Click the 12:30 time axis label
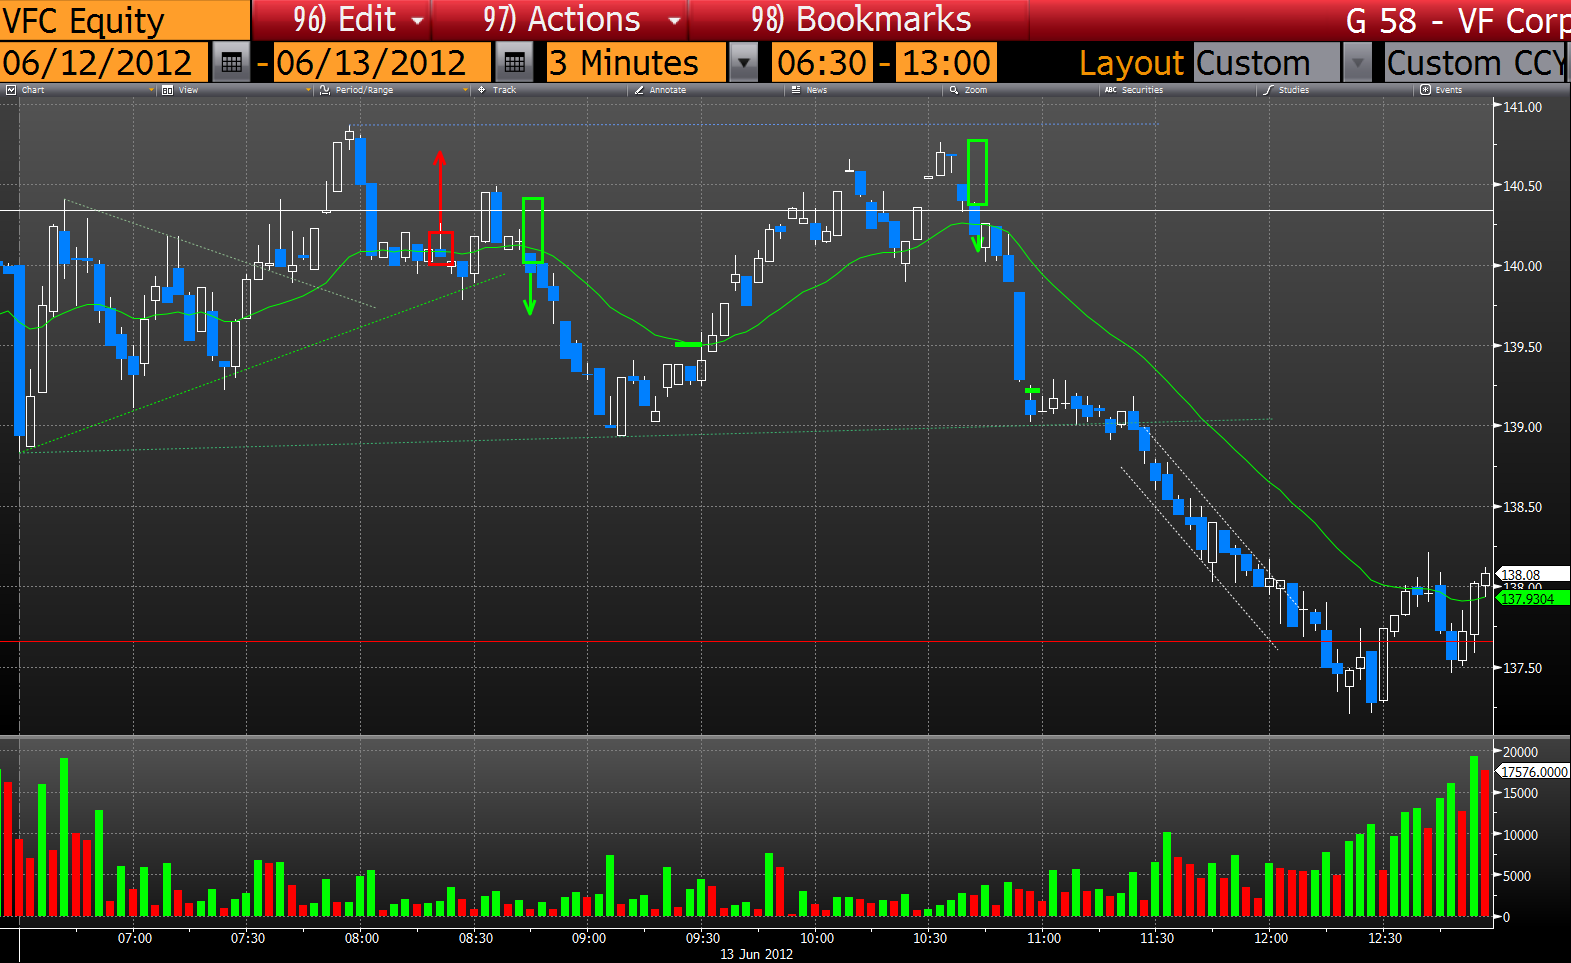 1385,938
